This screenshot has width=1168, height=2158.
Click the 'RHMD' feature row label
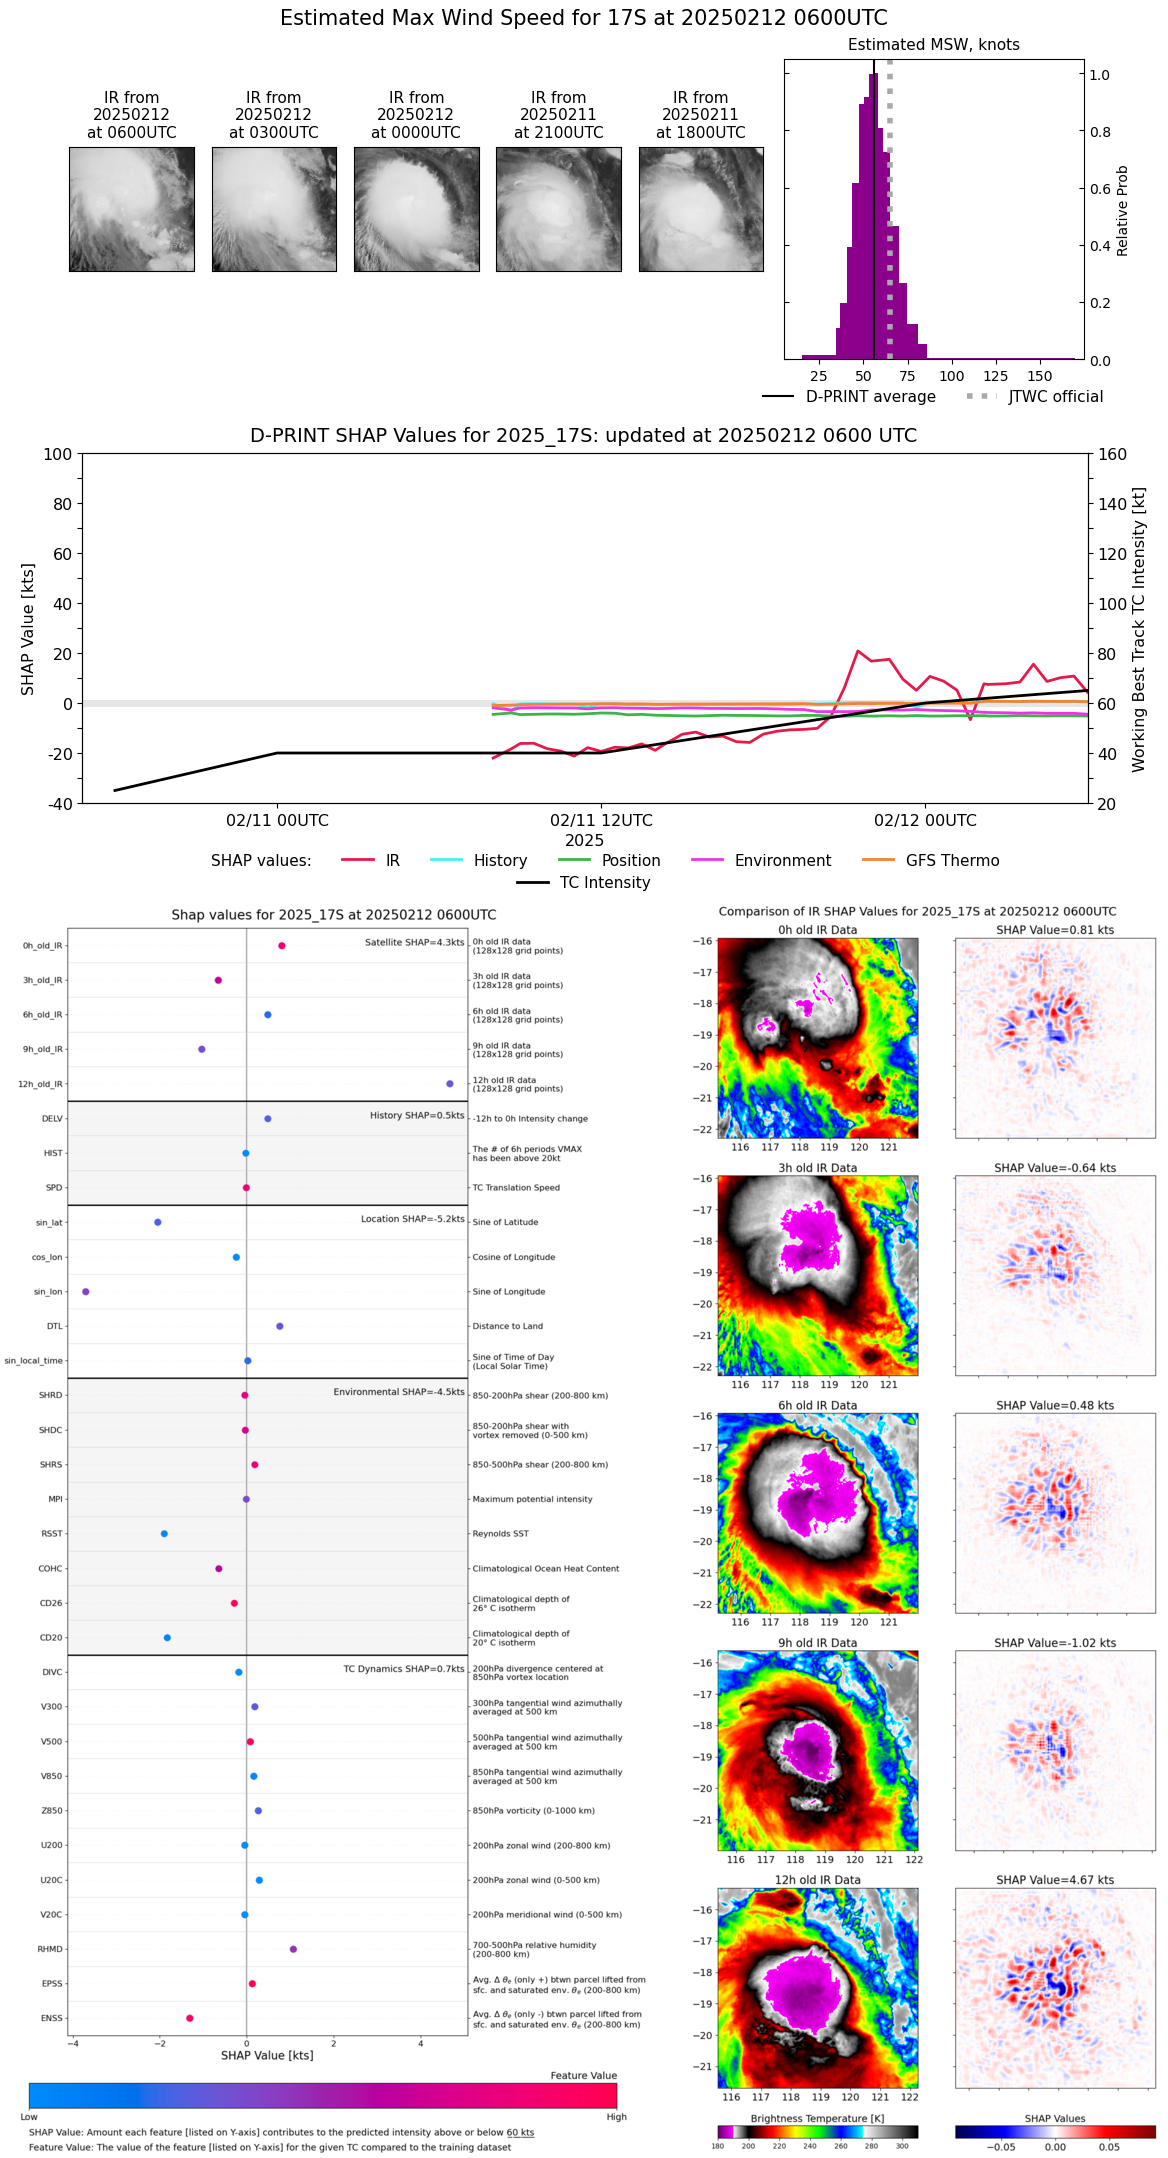(x=50, y=1949)
